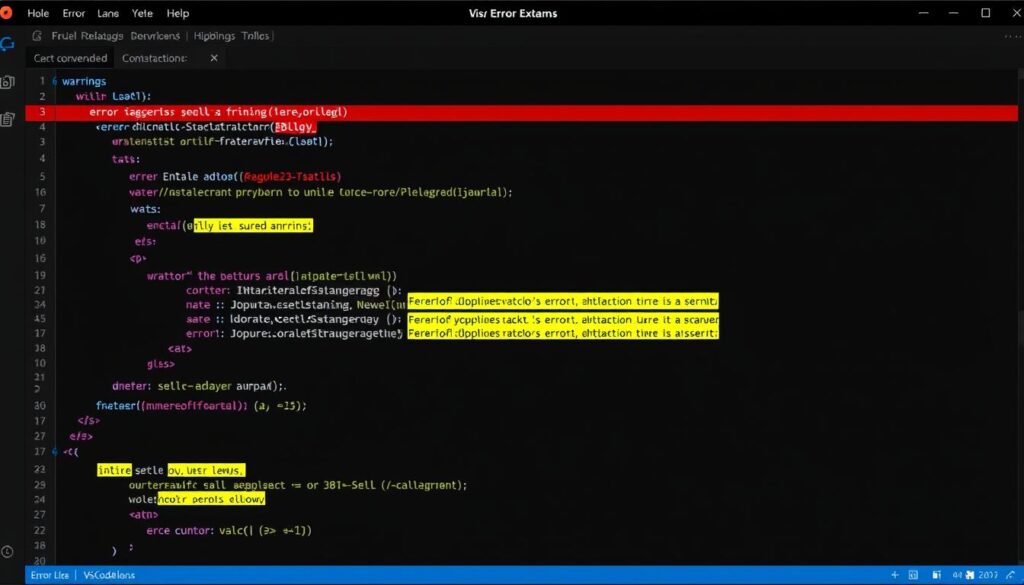The image size is (1024, 585).
Task: Click the 'Hipbings' breadcrumb segment
Action: pos(214,36)
